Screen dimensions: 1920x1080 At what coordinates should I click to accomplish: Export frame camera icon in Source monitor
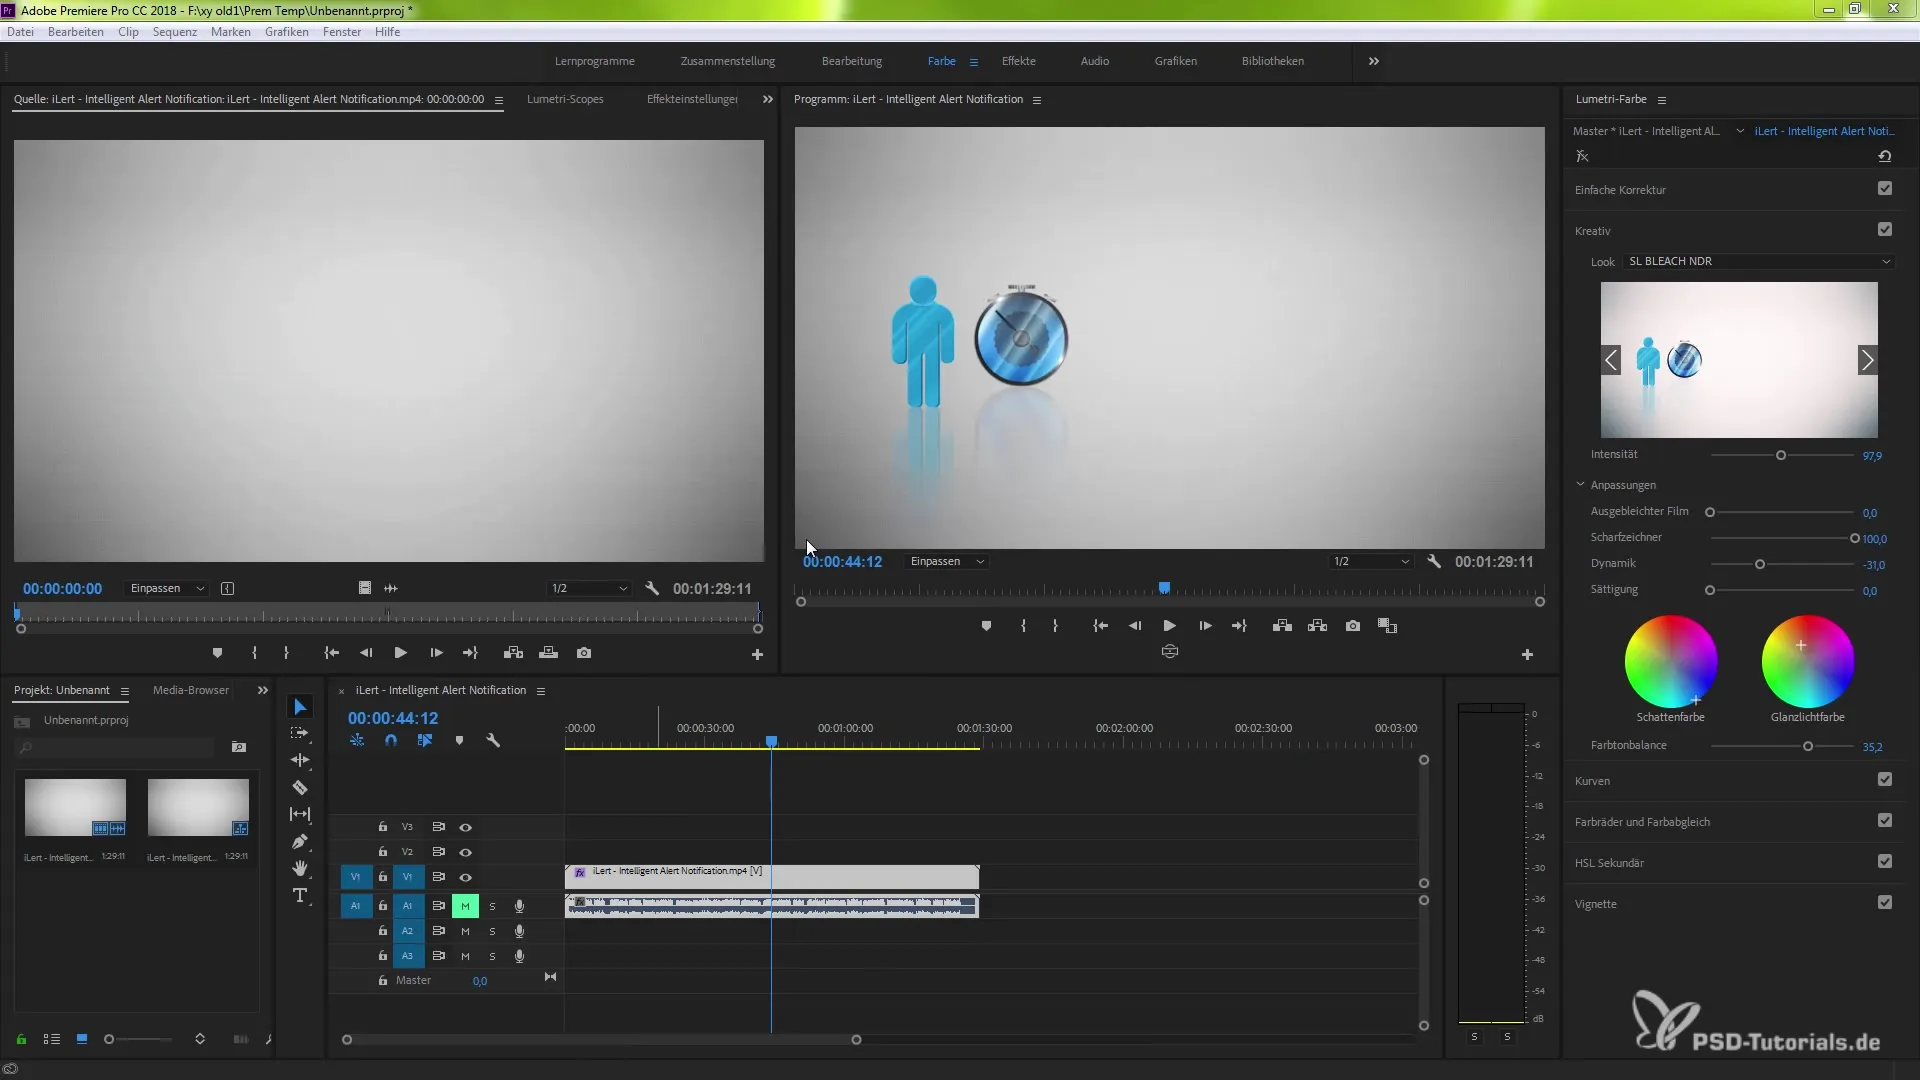[584, 653]
